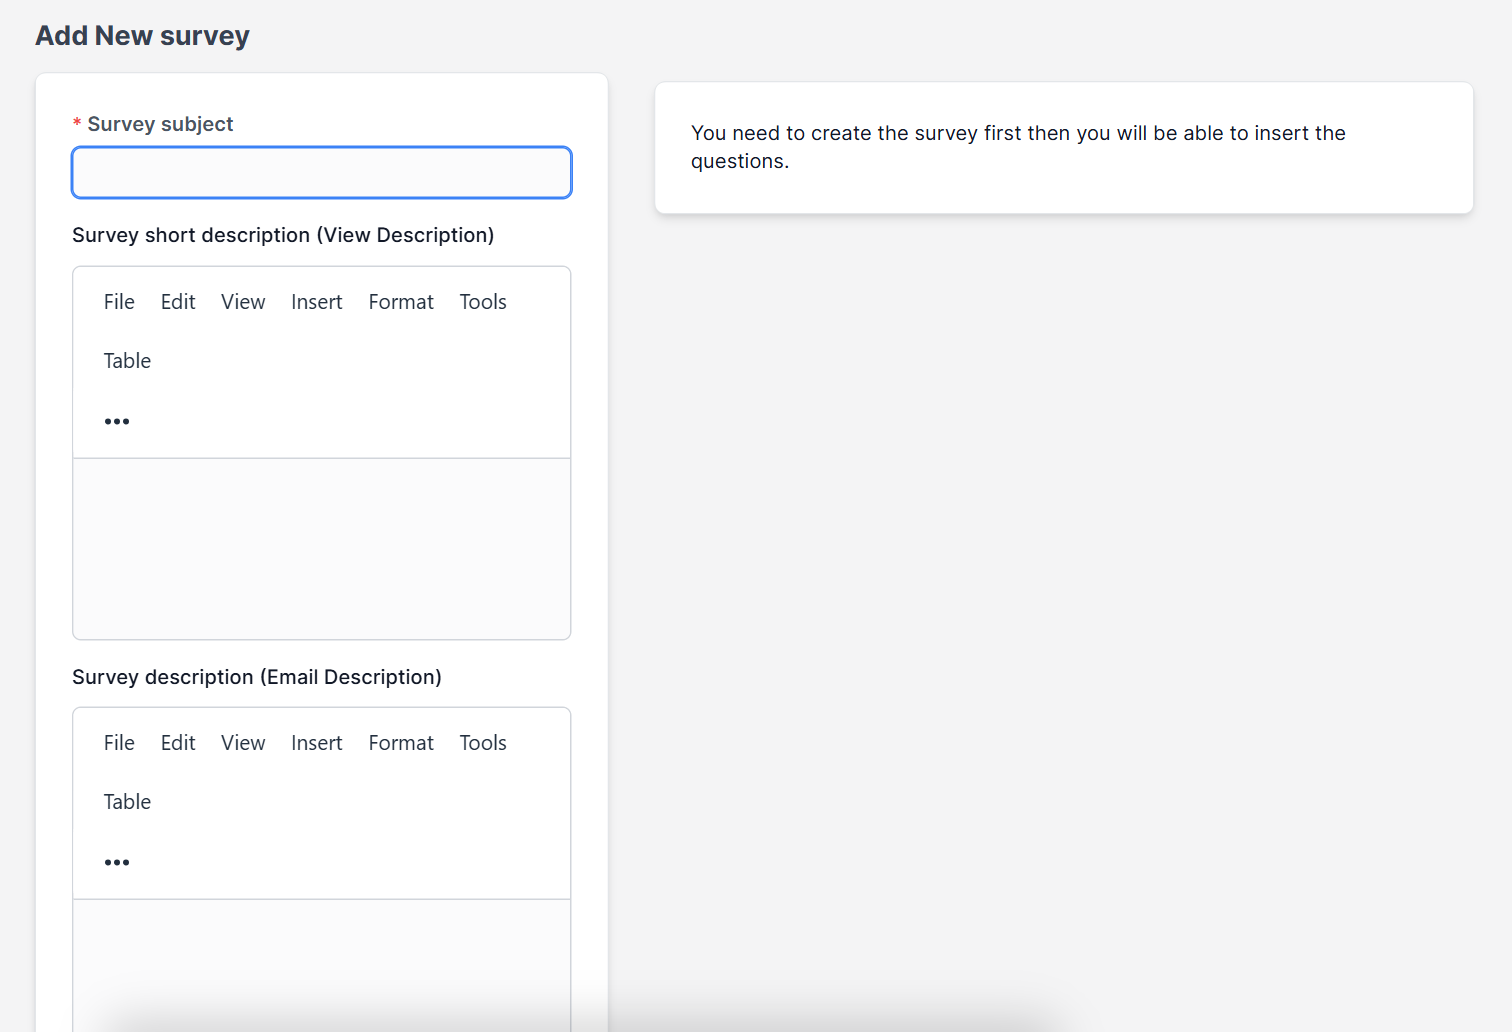Open Format menu in View Description editor
This screenshot has width=1512, height=1032.
point(401,302)
